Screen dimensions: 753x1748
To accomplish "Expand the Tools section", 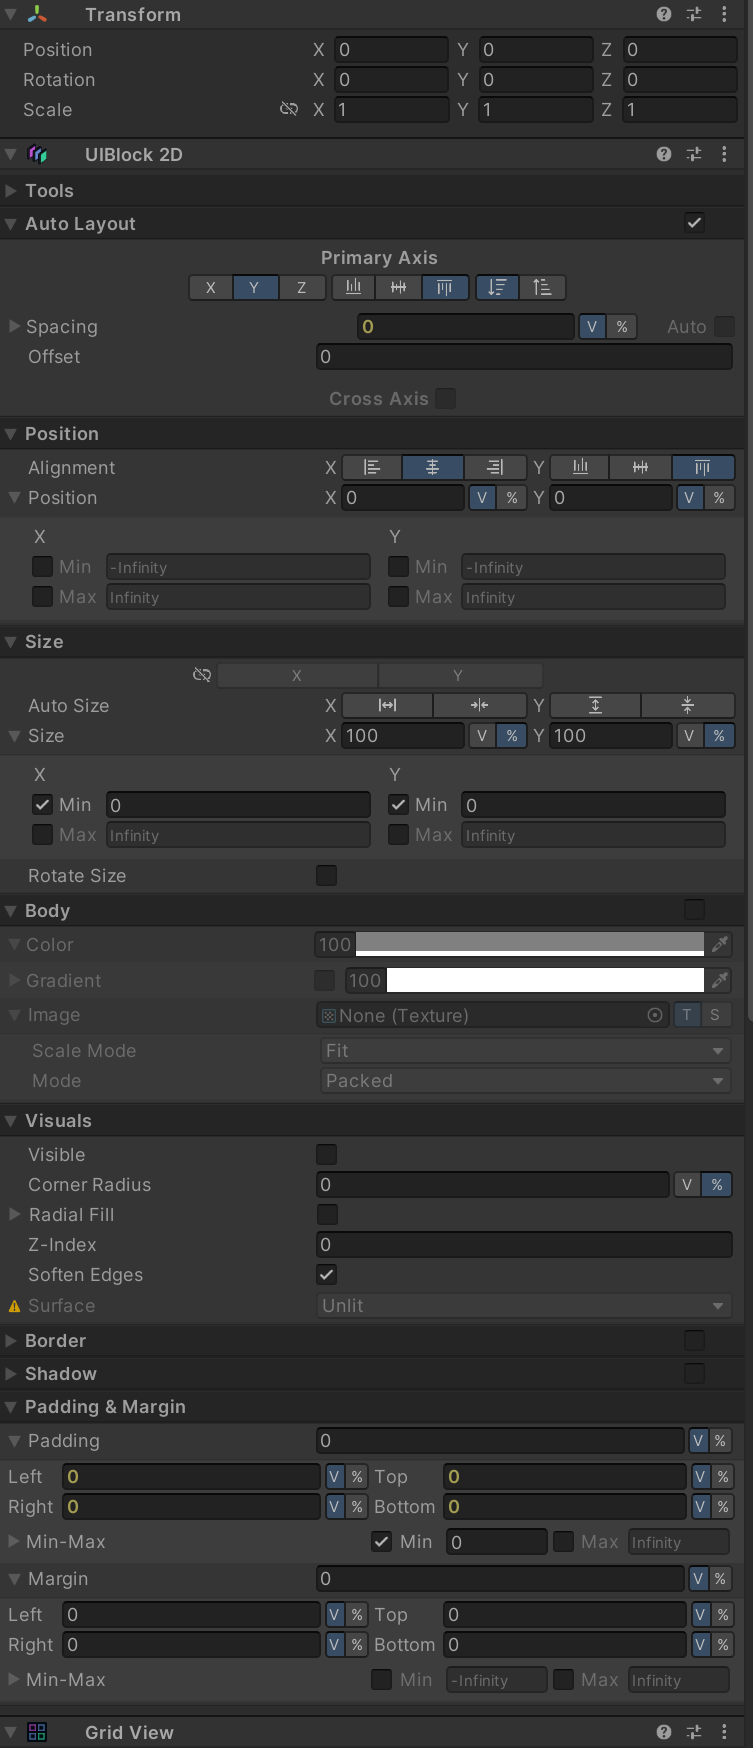I will 11,190.
